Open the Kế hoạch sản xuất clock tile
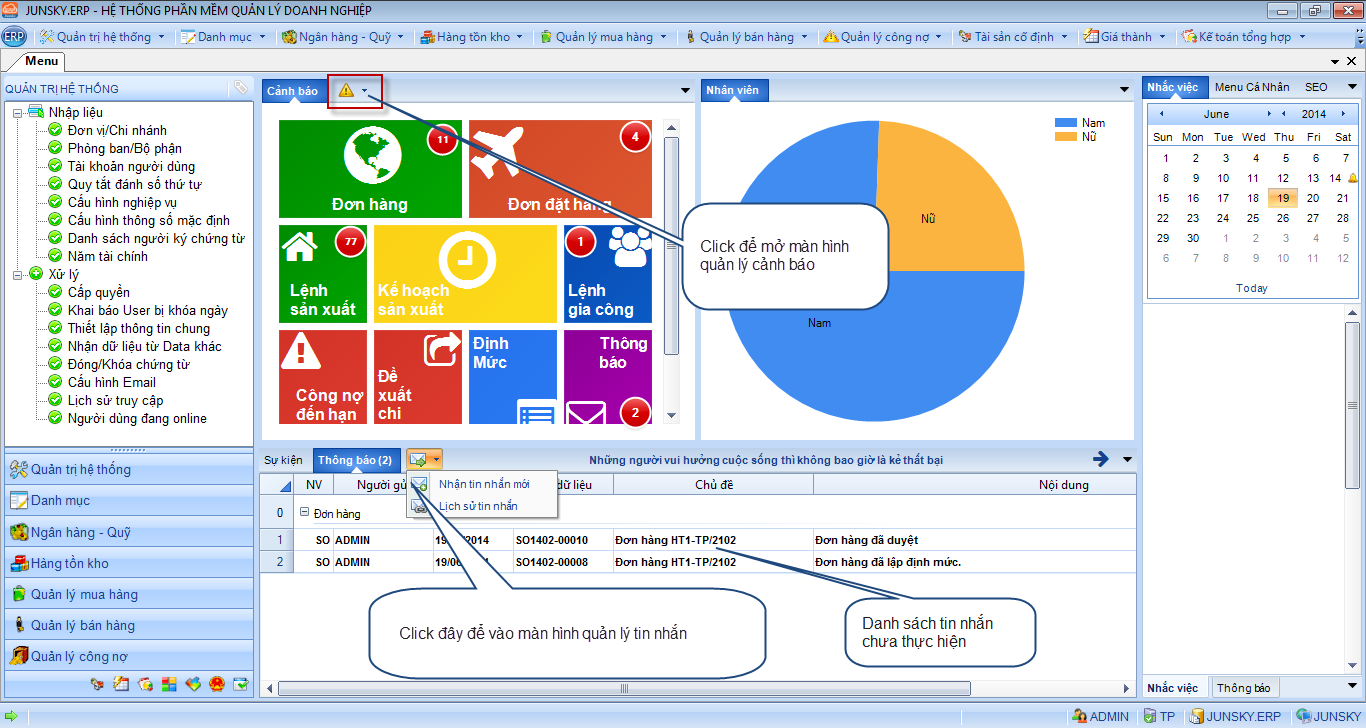Viewport: 1366px width, 728px height. click(x=464, y=273)
